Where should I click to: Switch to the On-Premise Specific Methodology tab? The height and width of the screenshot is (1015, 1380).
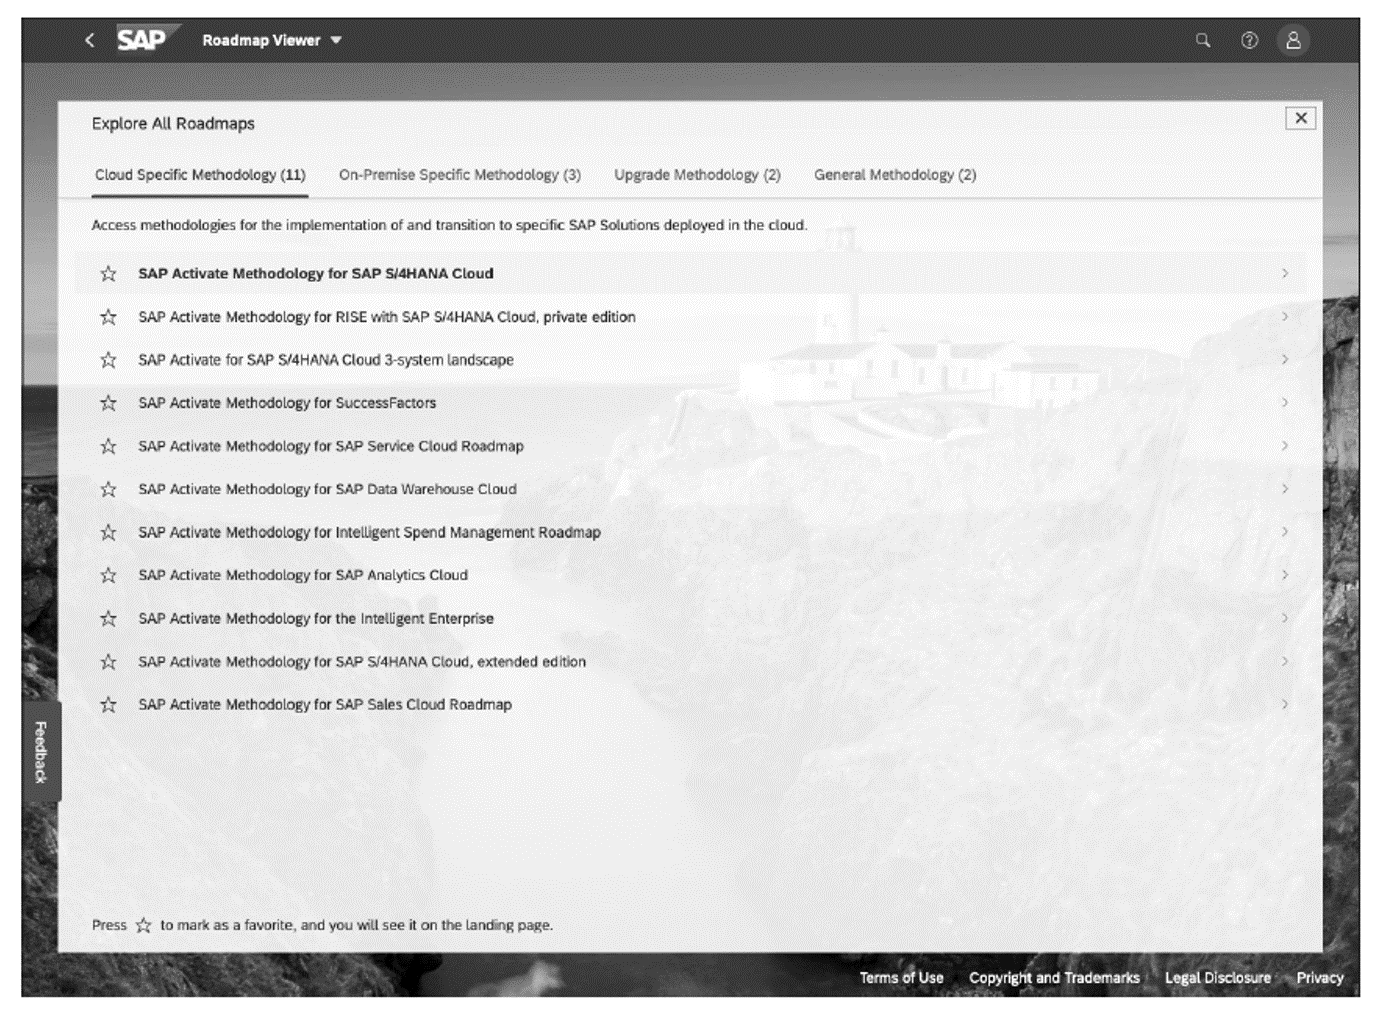459,174
